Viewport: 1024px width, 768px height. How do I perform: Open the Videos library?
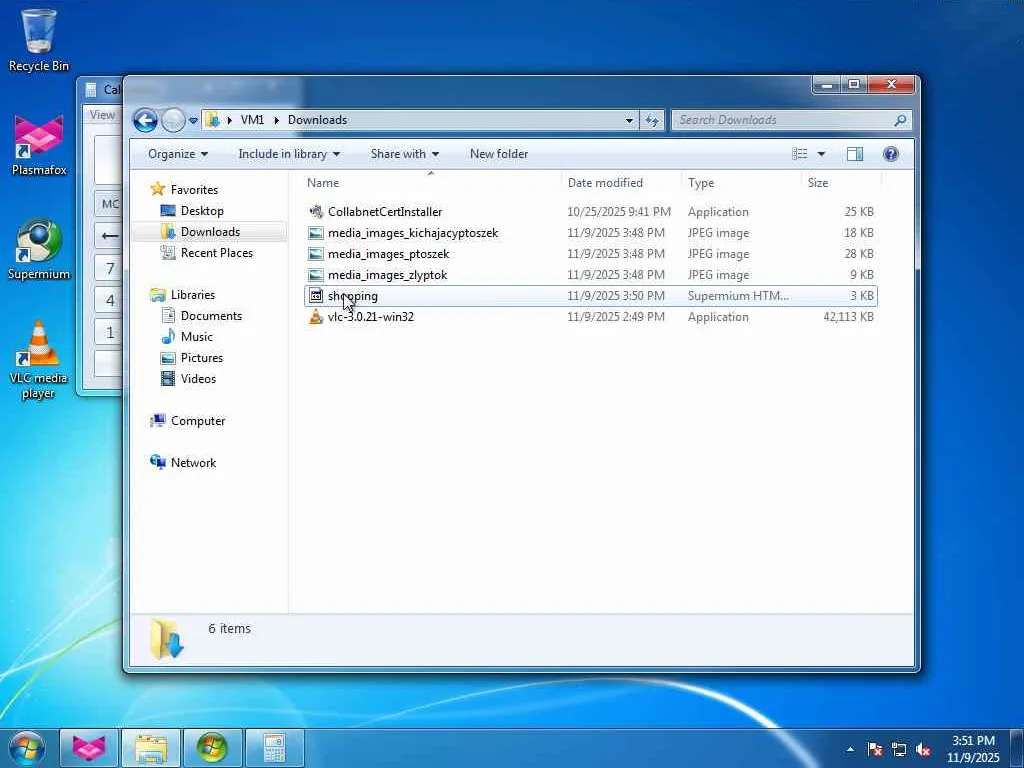tap(198, 379)
